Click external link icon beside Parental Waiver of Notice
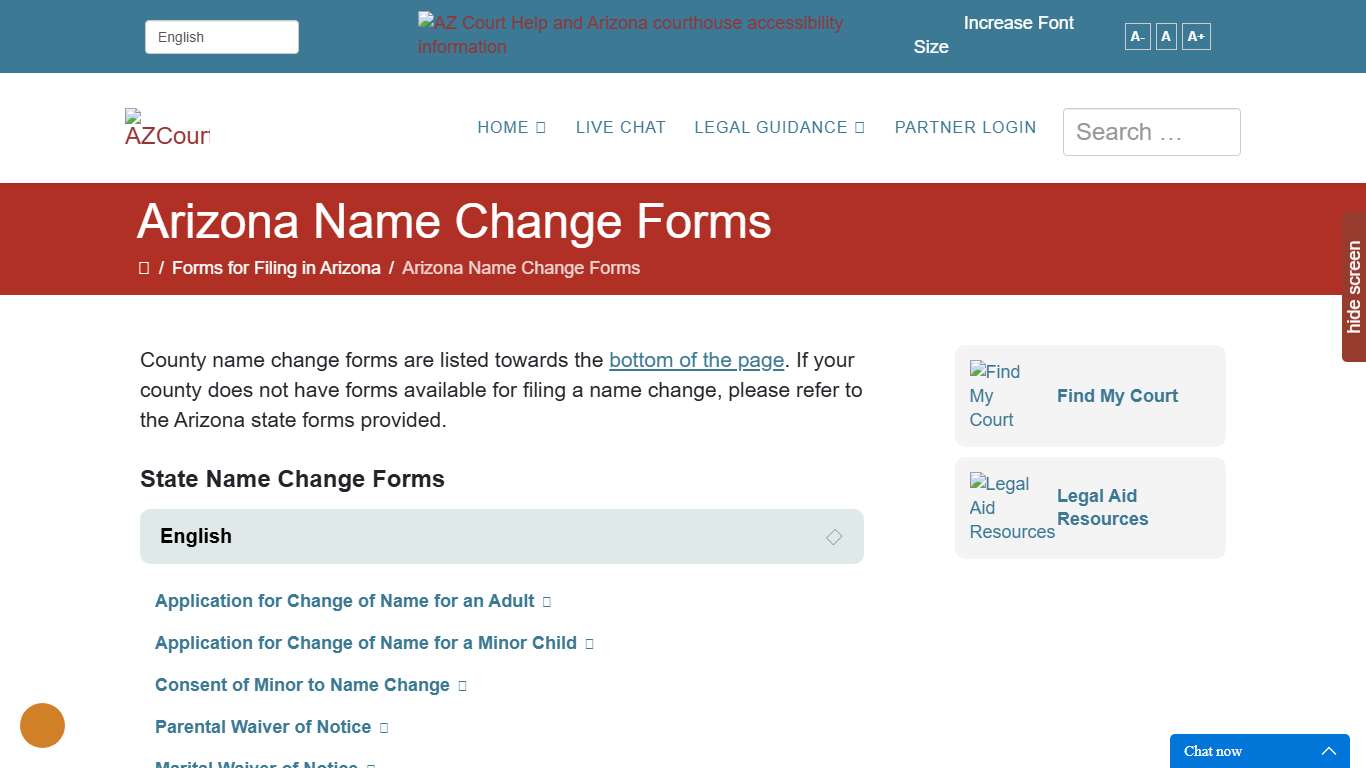This screenshot has width=1366, height=768. click(x=385, y=728)
